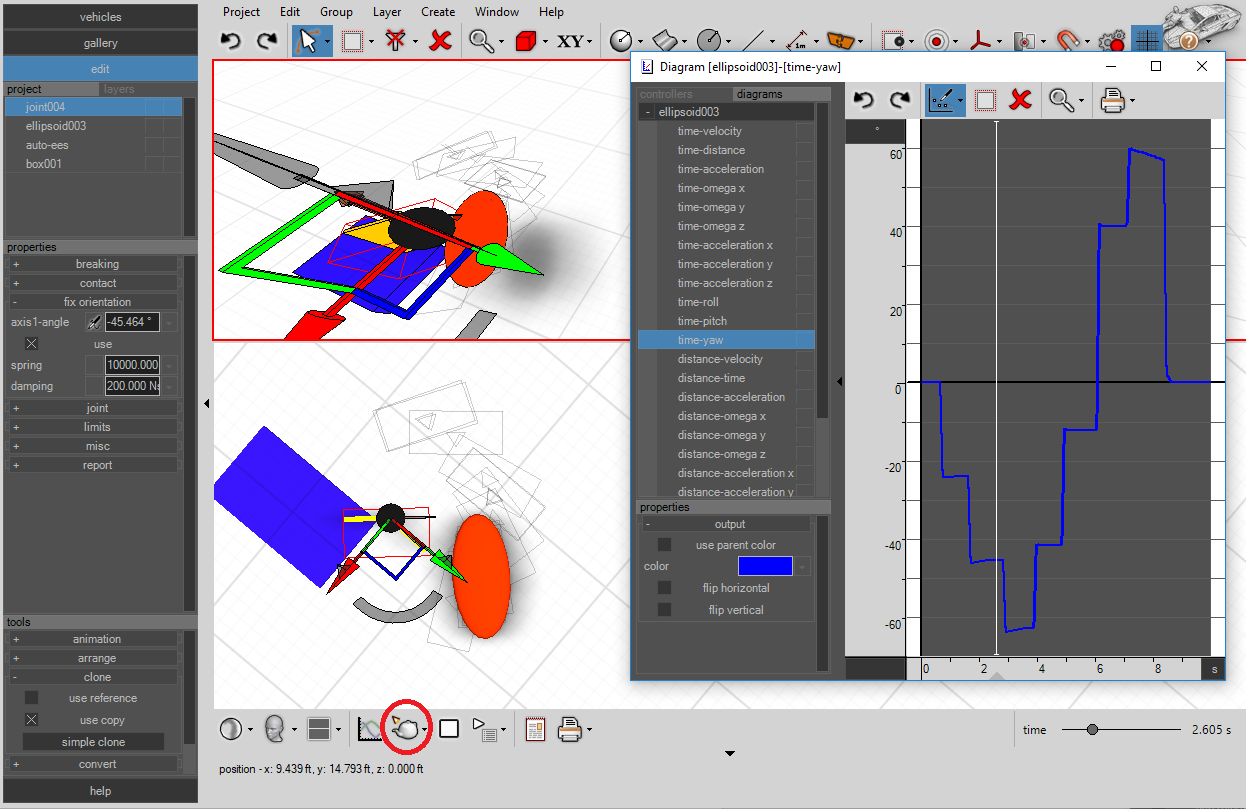Click the red X in Diagram window toolbar
Image resolution: width=1246 pixels, height=809 pixels.
(1021, 100)
